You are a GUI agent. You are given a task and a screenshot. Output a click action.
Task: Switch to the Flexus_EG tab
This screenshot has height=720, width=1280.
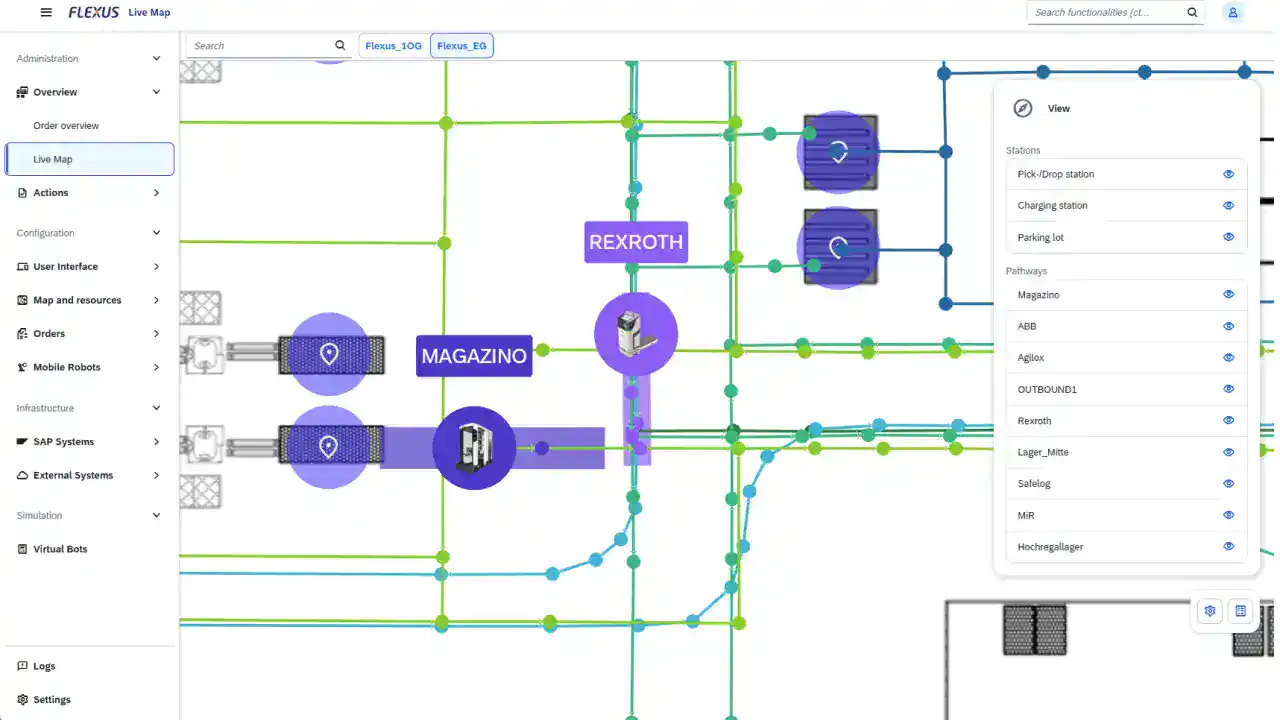click(461, 46)
